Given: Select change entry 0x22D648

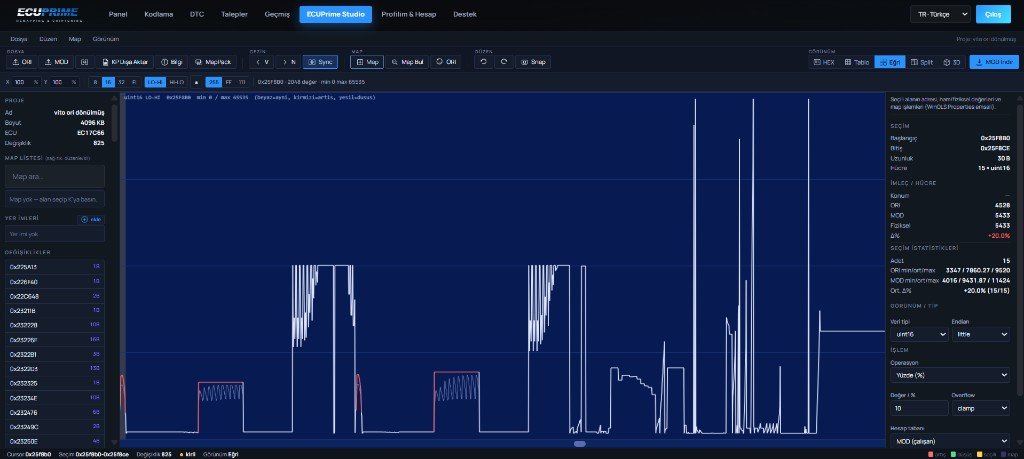Looking at the screenshot, I should click(55, 296).
